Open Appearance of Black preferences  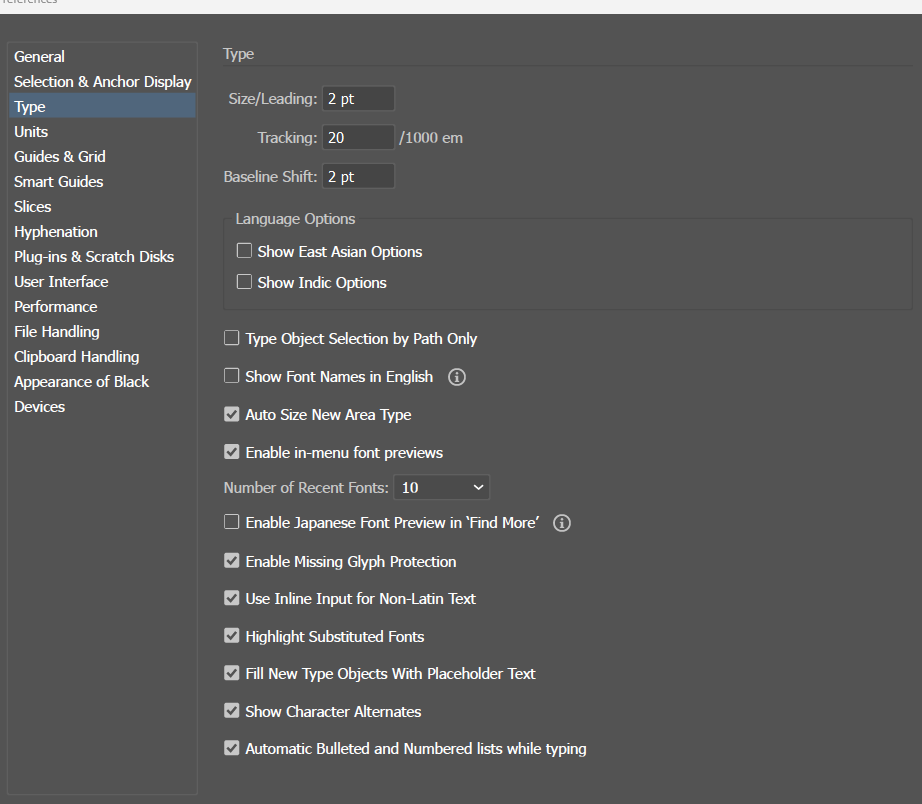[x=102, y=382]
